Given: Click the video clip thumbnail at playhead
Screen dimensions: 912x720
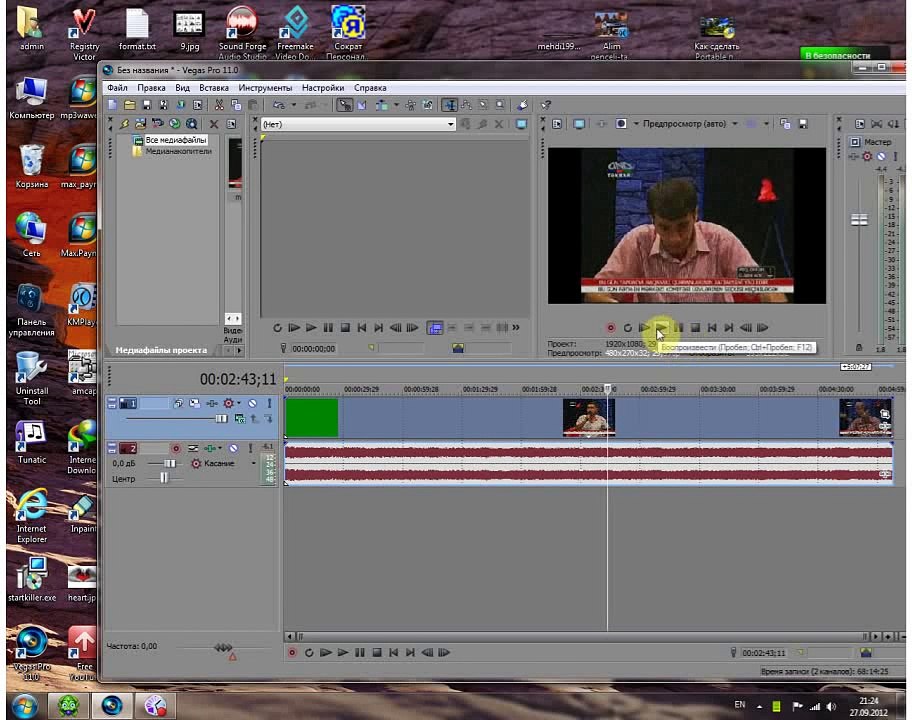Looking at the screenshot, I should pos(589,417).
